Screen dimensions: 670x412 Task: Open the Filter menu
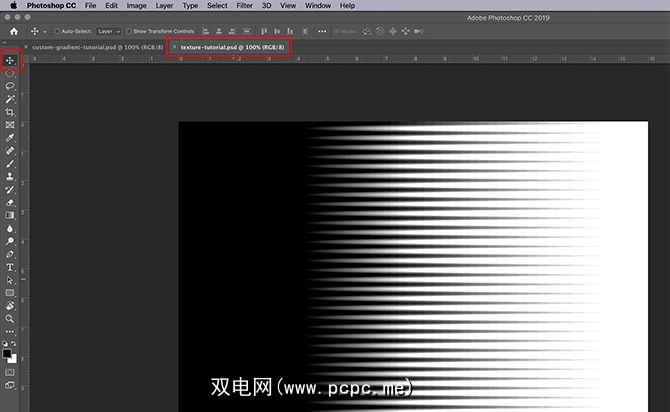(x=245, y=6)
